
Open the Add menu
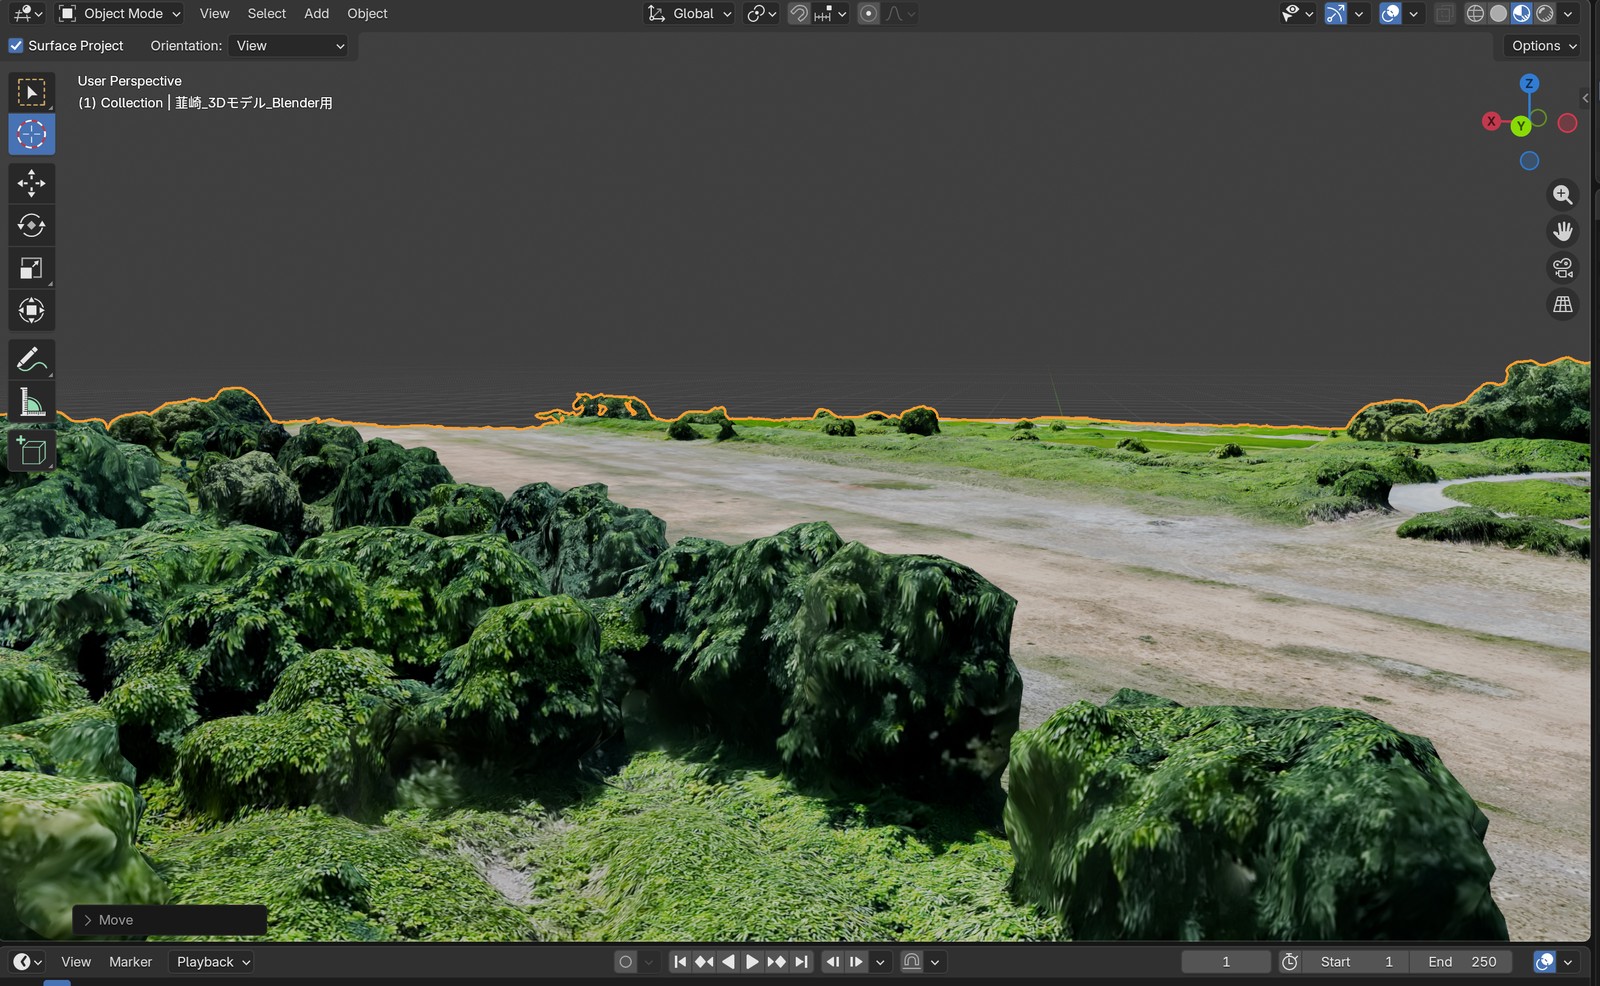click(317, 14)
